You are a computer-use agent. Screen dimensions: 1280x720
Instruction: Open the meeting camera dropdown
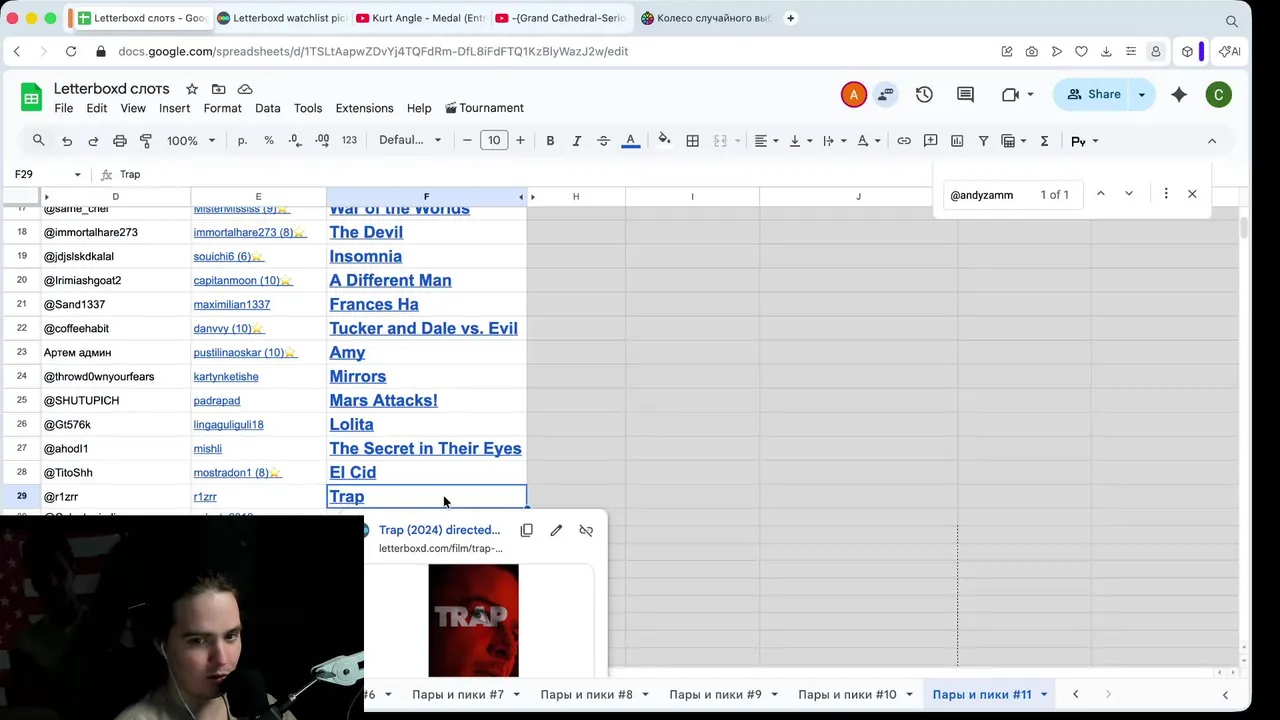1017,94
